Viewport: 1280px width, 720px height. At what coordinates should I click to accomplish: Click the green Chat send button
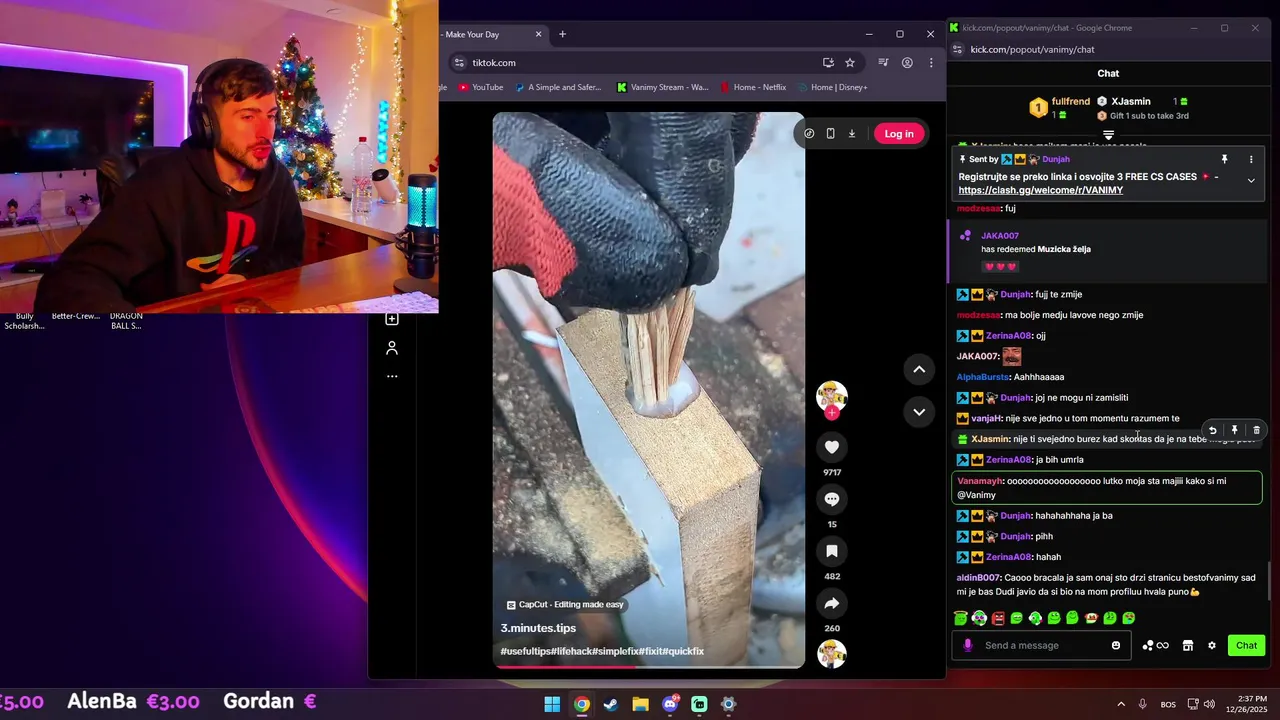coord(1246,645)
